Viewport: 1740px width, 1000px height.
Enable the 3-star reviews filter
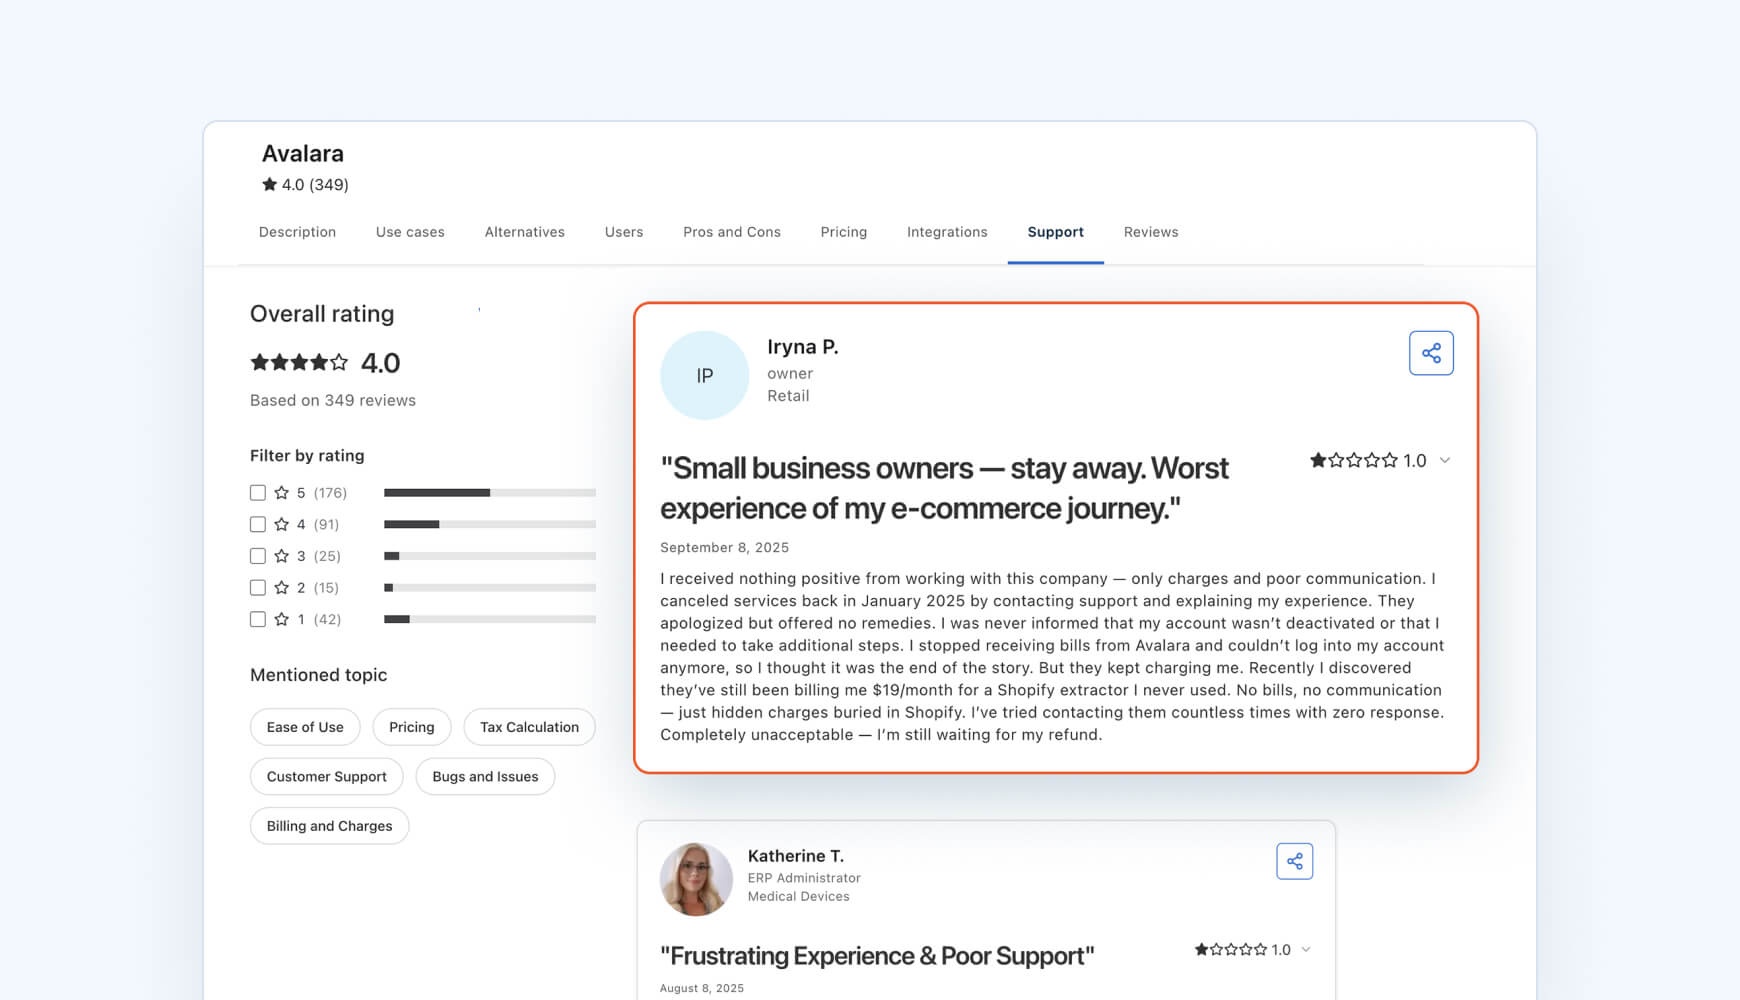(256, 555)
